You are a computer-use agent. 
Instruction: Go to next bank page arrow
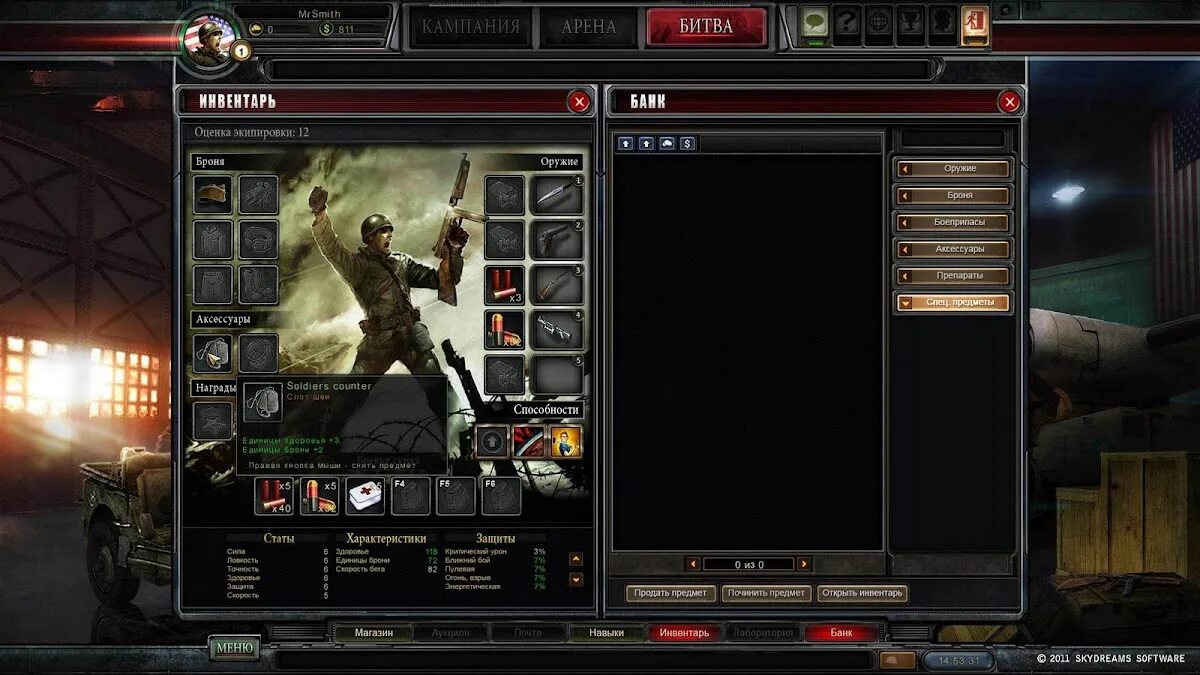pyautogui.click(x=804, y=564)
